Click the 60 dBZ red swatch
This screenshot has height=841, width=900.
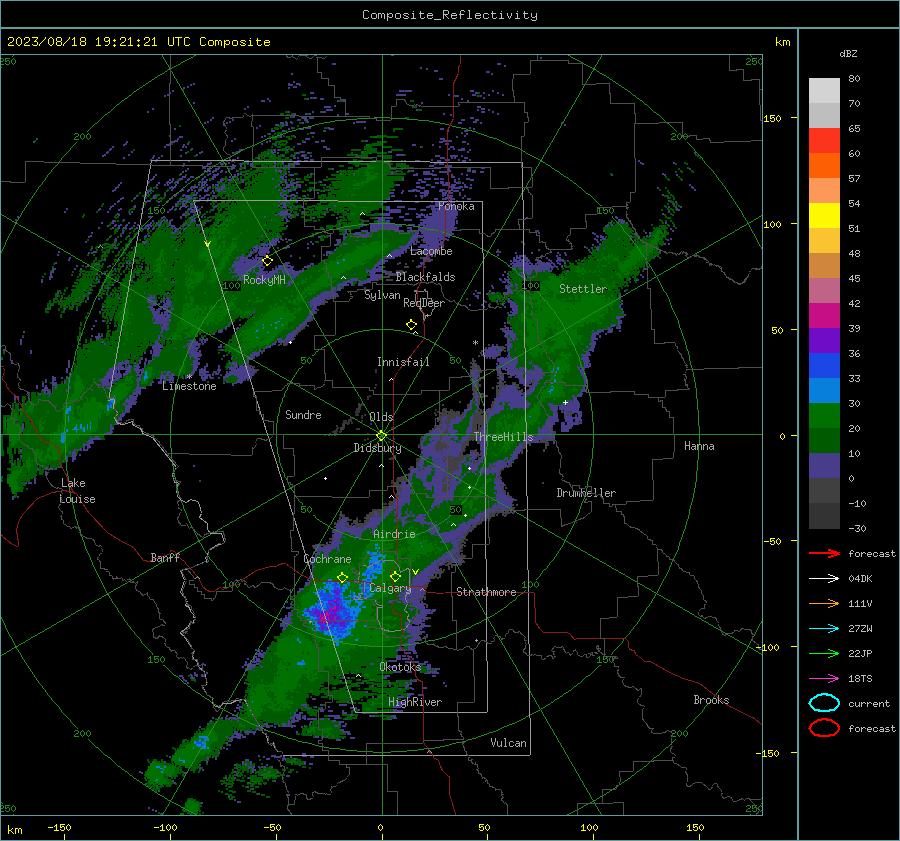pos(824,140)
